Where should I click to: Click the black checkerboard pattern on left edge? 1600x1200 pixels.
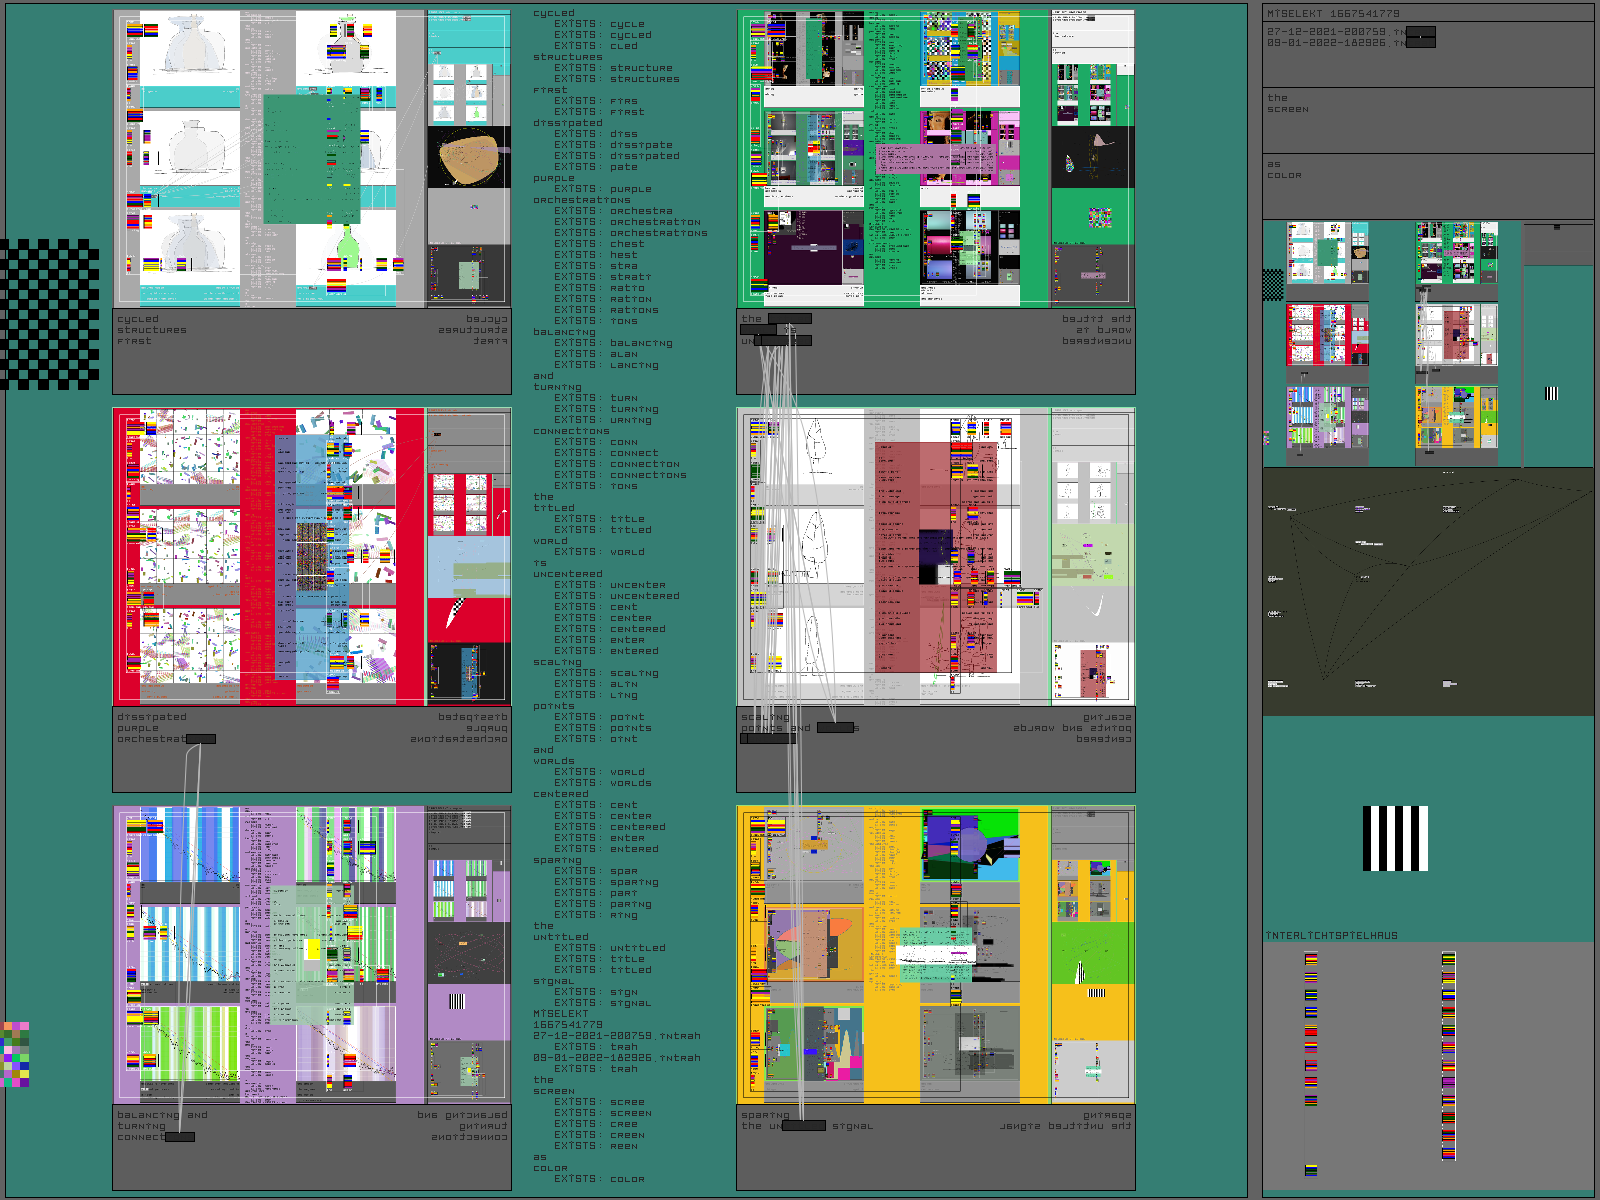click(x=50, y=313)
